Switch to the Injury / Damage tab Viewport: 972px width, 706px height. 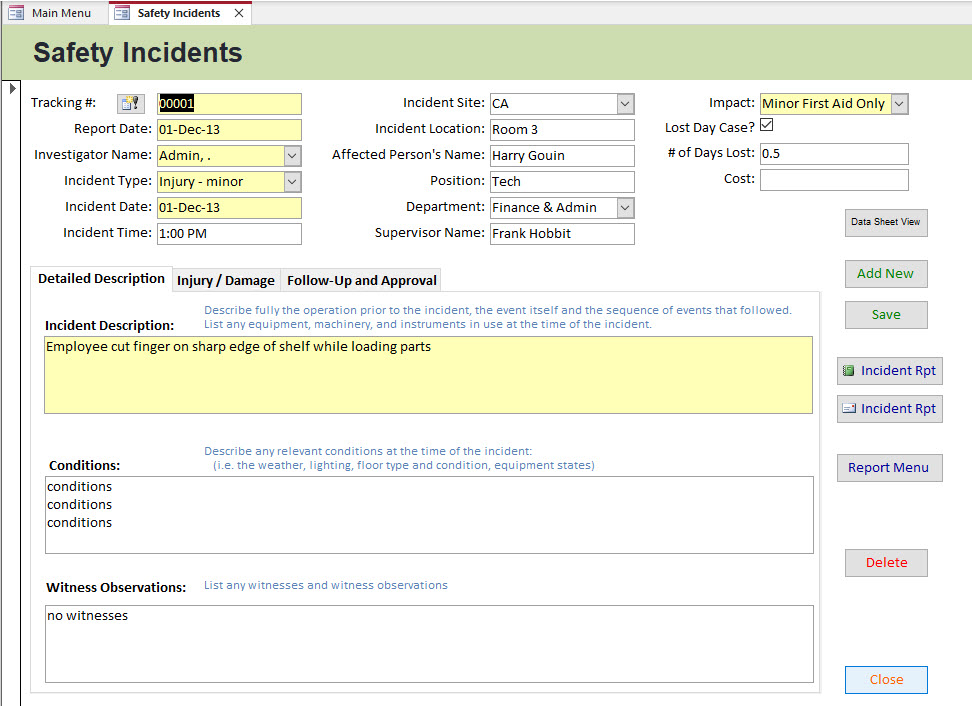(226, 281)
